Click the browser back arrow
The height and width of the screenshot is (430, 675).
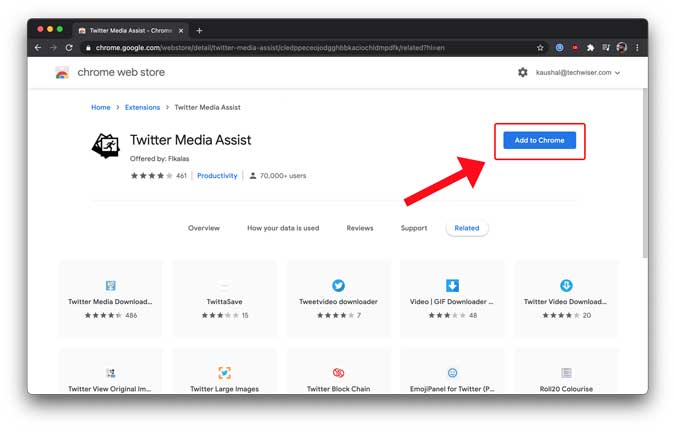(x=38, y=48)
